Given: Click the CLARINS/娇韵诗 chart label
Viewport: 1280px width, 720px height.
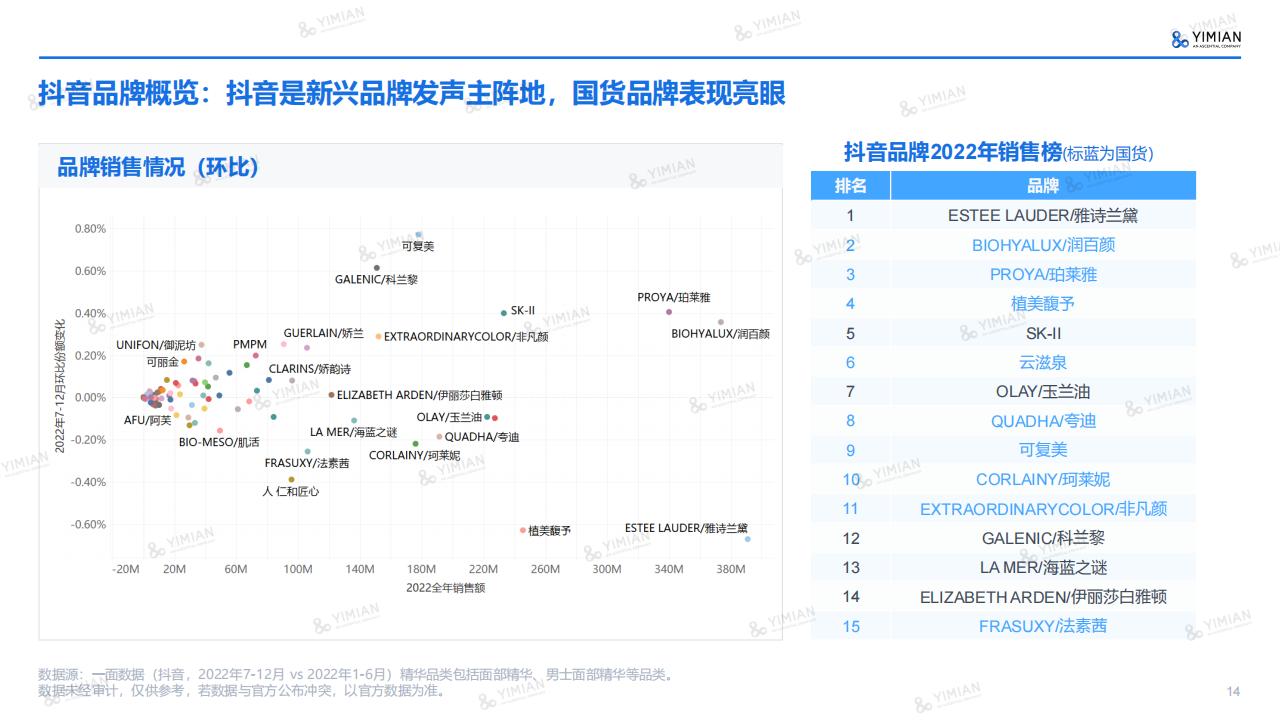Looking at the screenshot, I should (310, 369).
